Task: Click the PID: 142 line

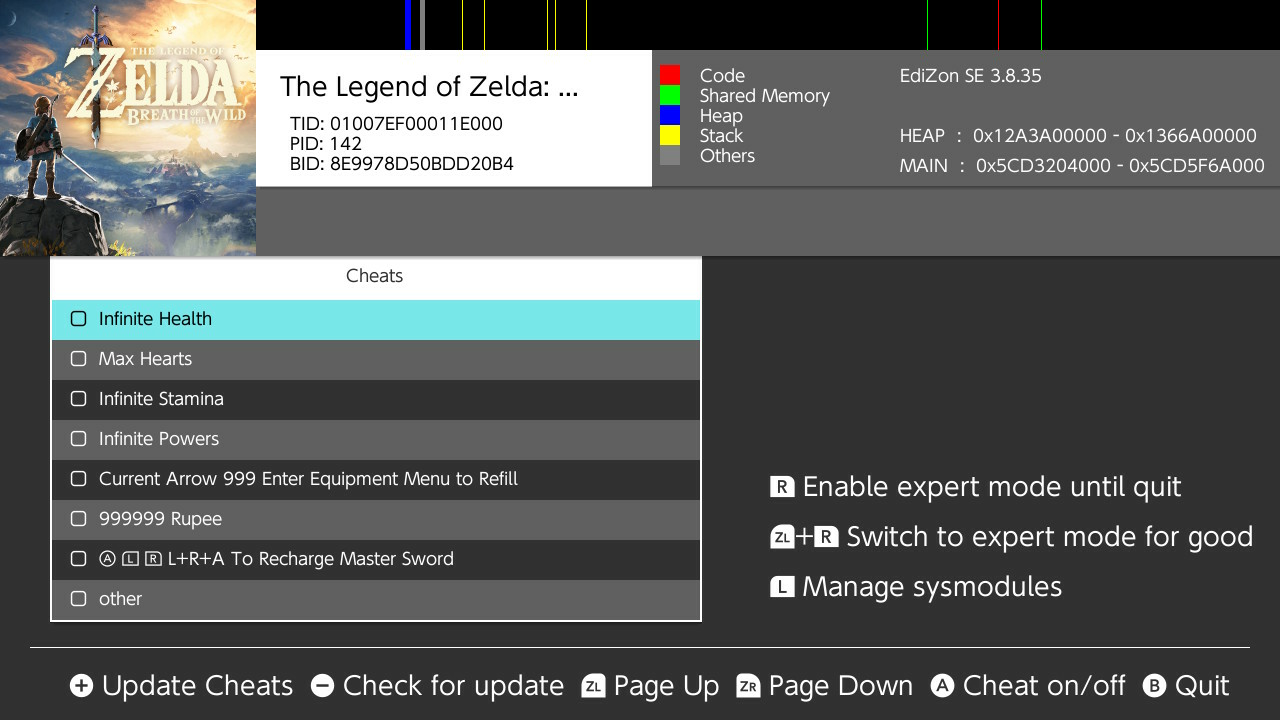Action: coord(326,144)
